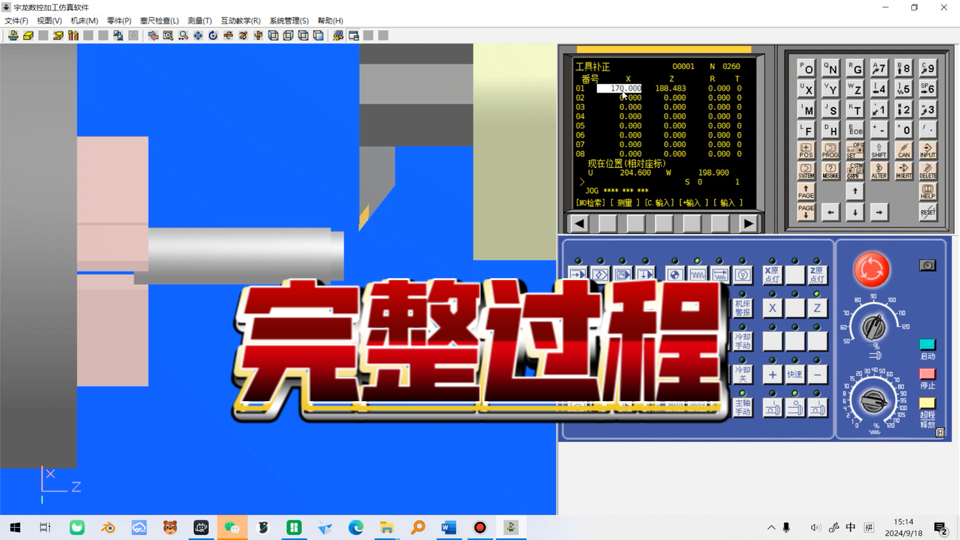The height and width of the screenshot is (540, 960).
Task: Select offset row 01 X value 170.000
Action: (620, 88)
